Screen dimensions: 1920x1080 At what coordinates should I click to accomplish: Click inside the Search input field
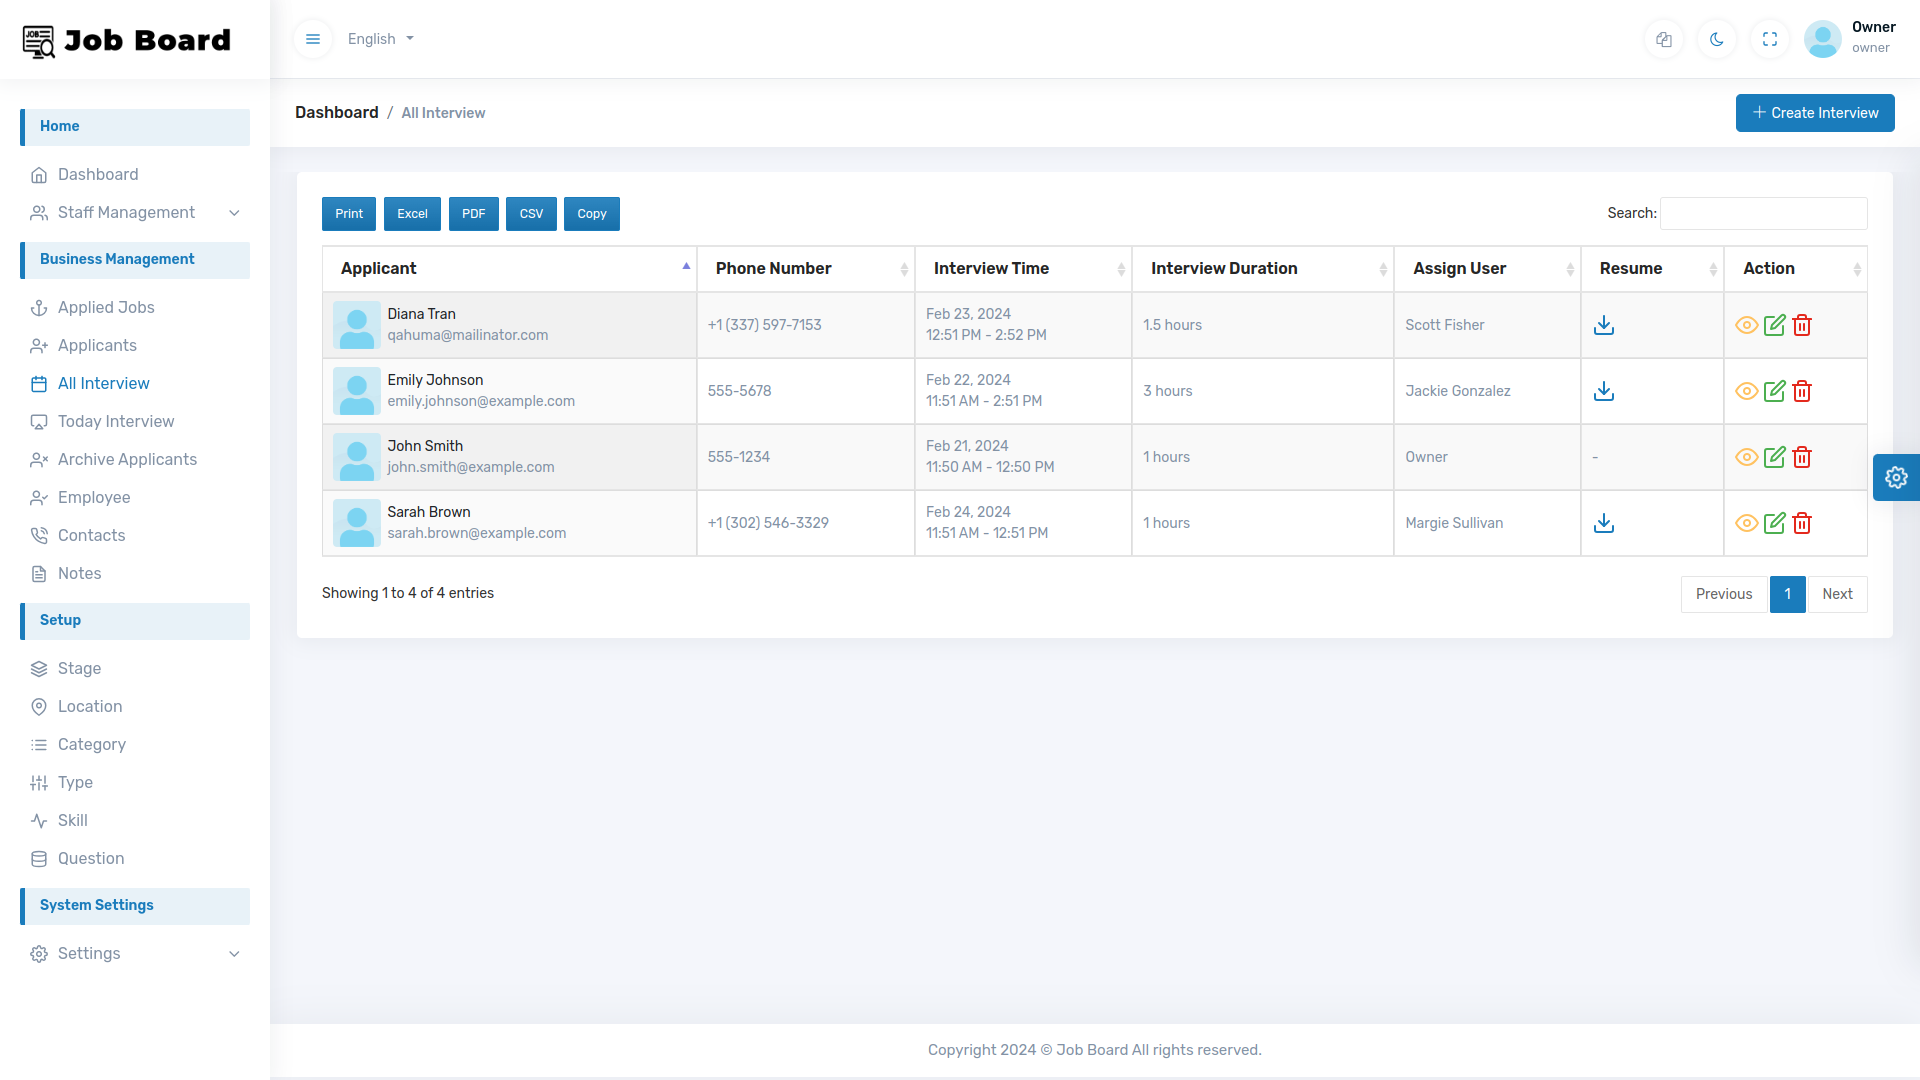pyautogui.click(x=1763, y=213)
